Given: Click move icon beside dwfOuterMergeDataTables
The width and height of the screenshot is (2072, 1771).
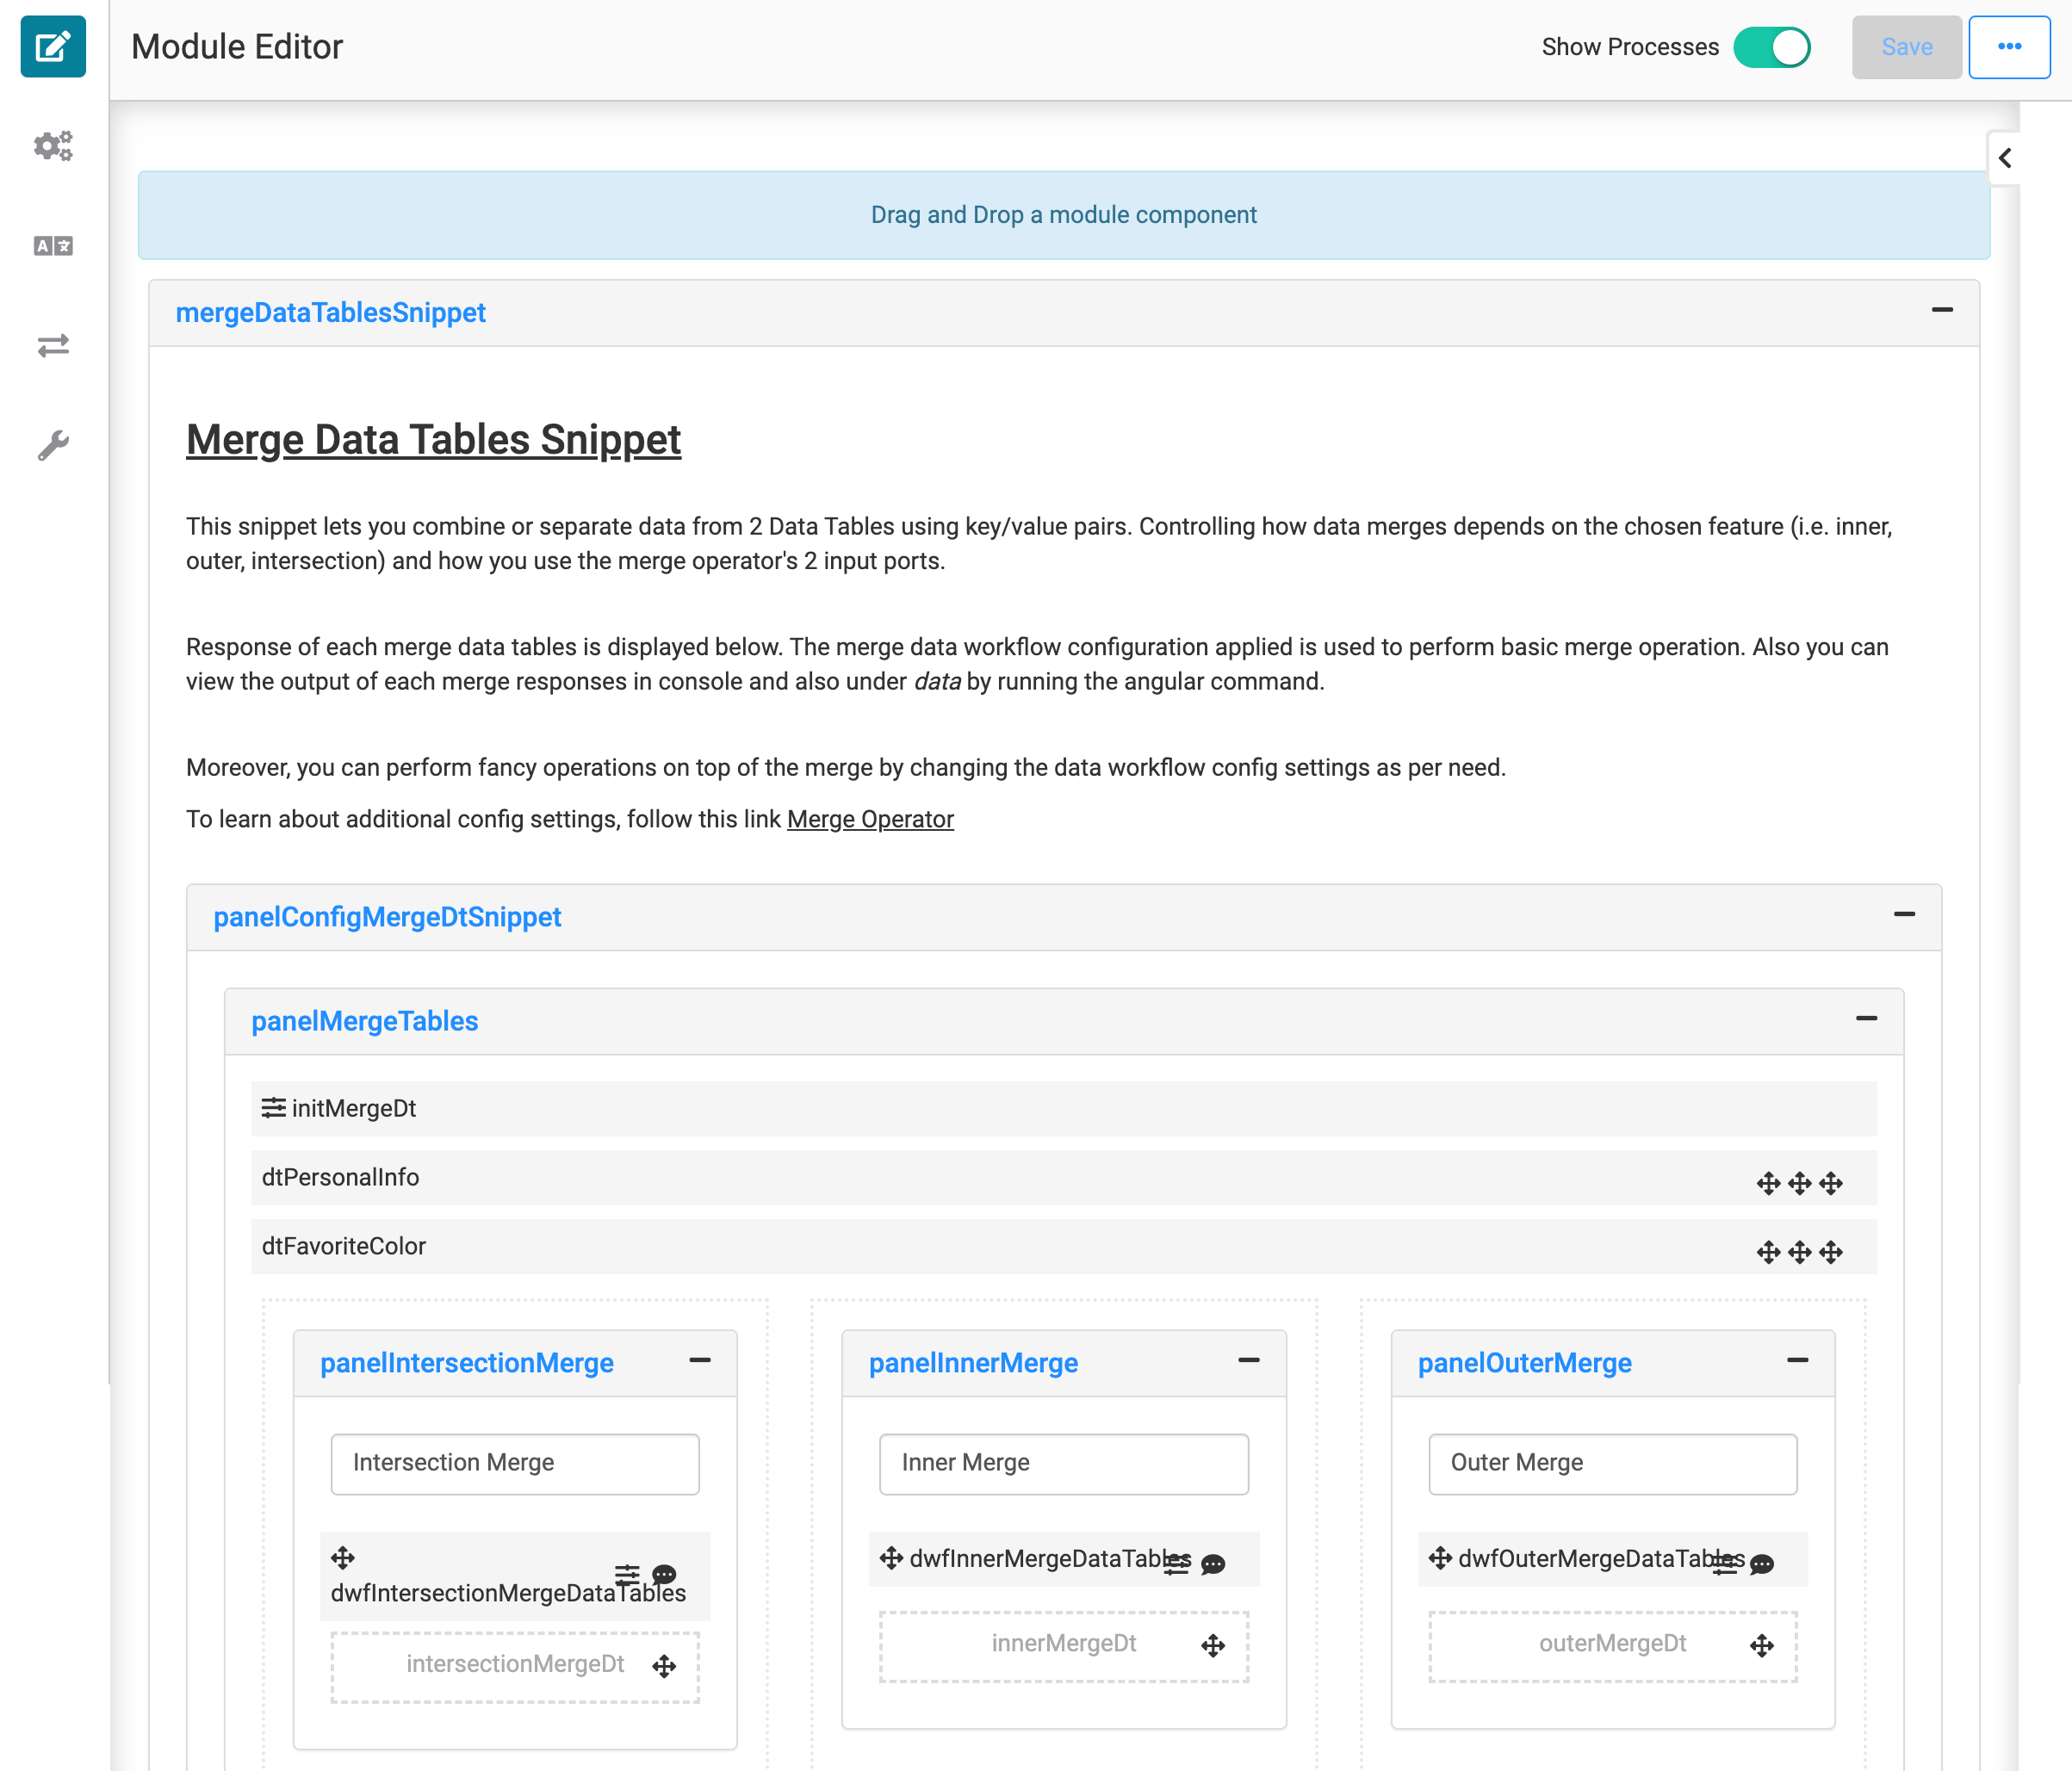Looking at the screenshot, I should (x=1440, y=1558).
